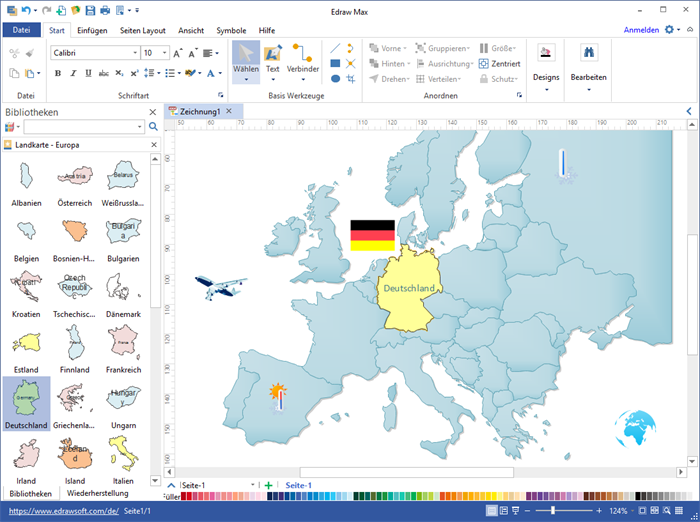The image size is (700, 522).
Task: Open the Seite-1 page selector dropdown
Action: tap(253, 485)
